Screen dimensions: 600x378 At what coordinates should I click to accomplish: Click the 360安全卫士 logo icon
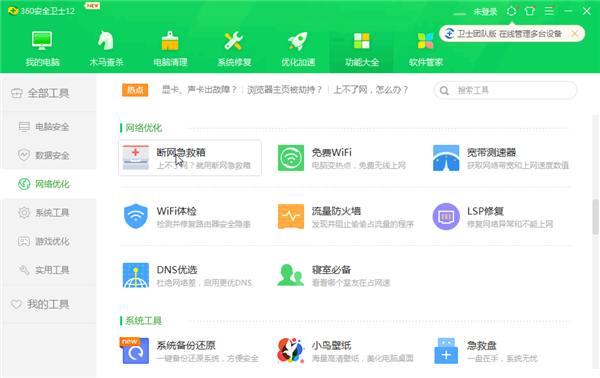pyautogui.click(x=13, y=11)
